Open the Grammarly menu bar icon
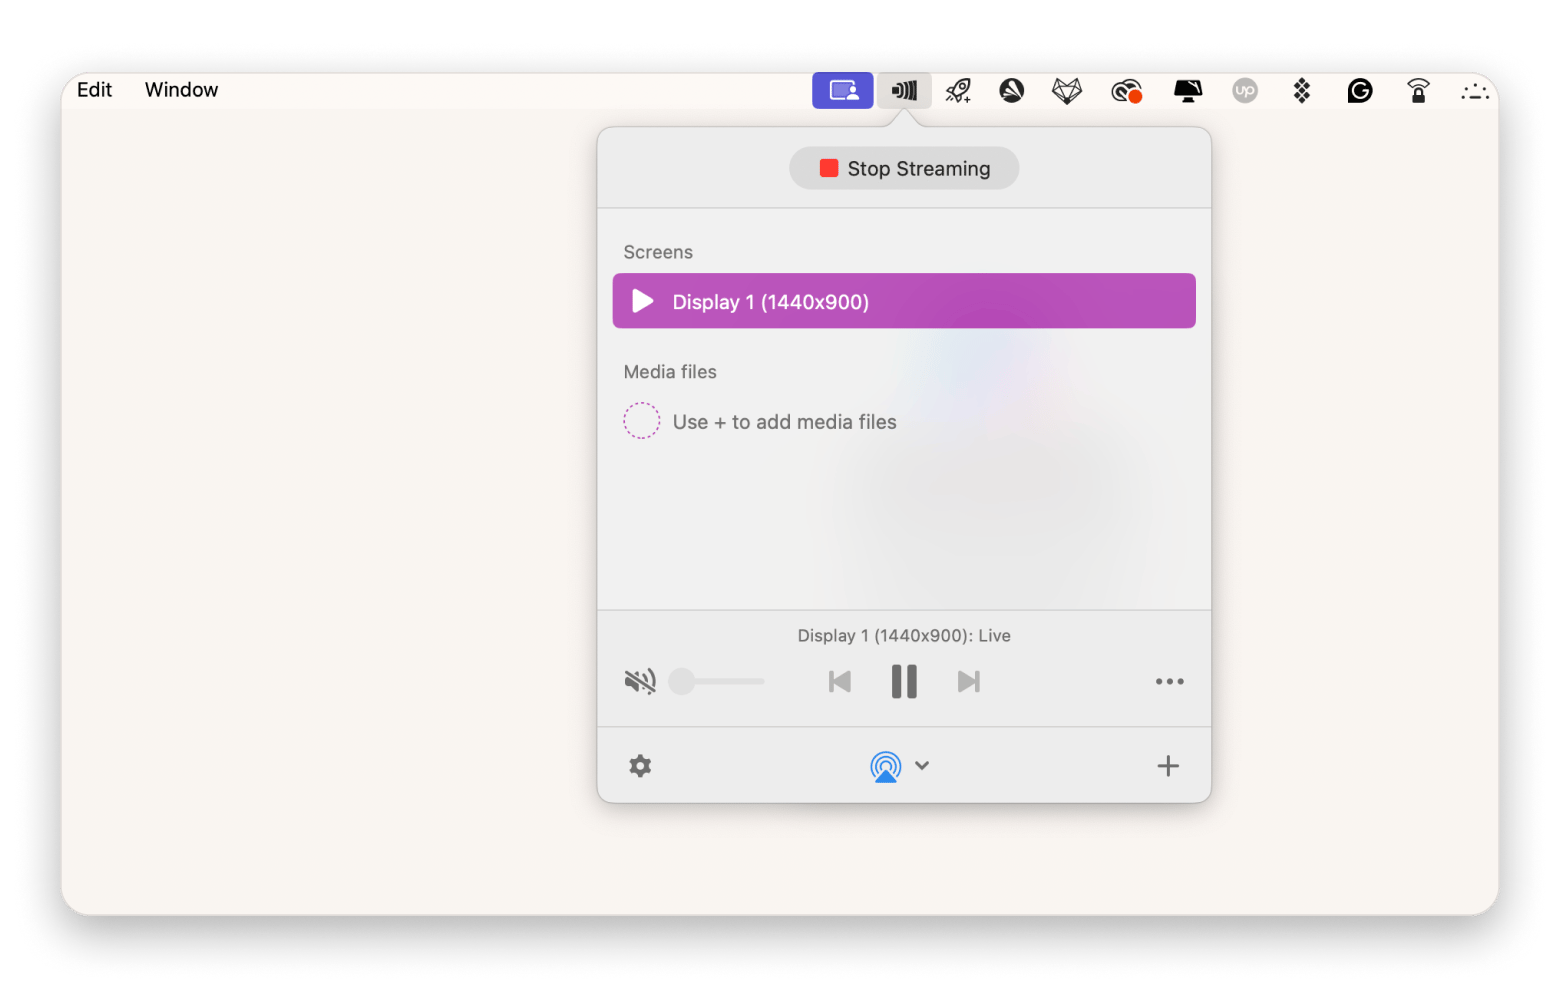The width and height of the screenshot is (1560, 998). tap(1359, 91)
